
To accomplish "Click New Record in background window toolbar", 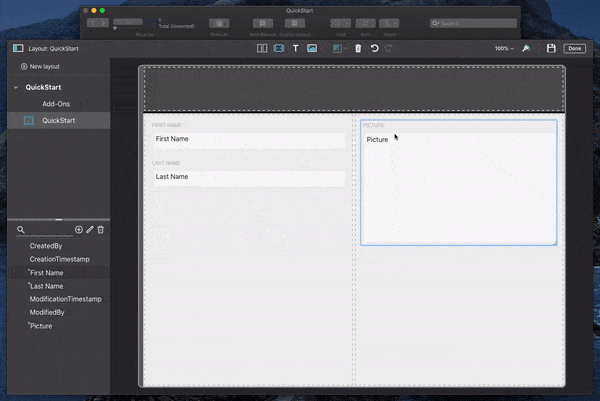I will (262, 24).
